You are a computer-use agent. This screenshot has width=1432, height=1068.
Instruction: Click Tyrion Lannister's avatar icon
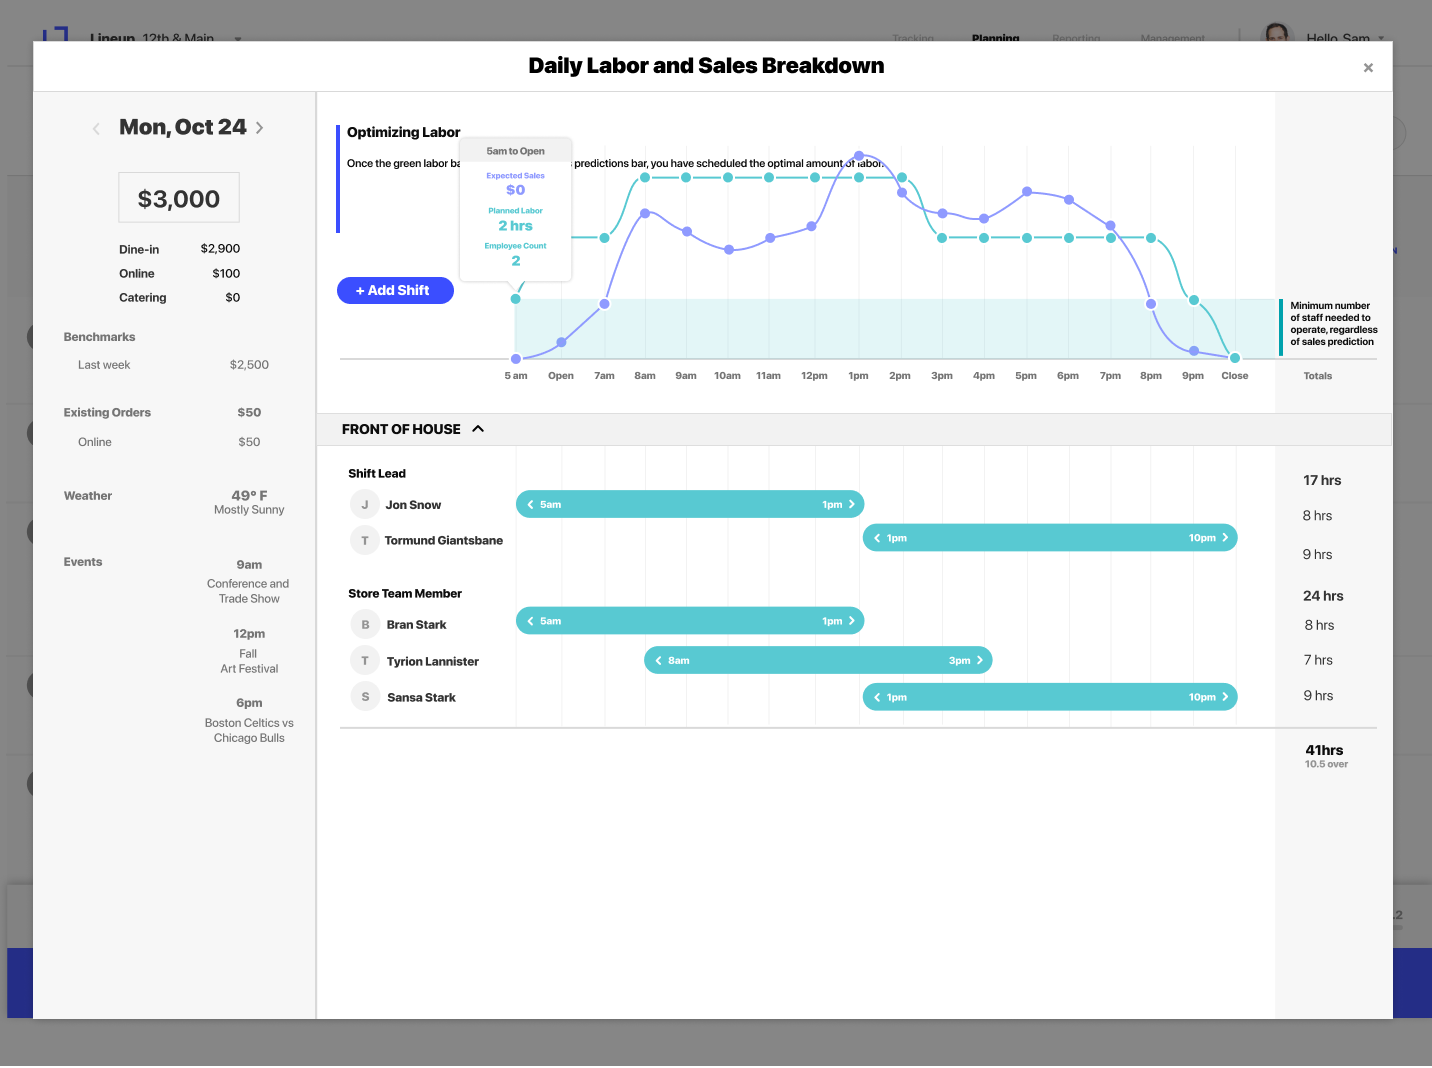[365, 661]
